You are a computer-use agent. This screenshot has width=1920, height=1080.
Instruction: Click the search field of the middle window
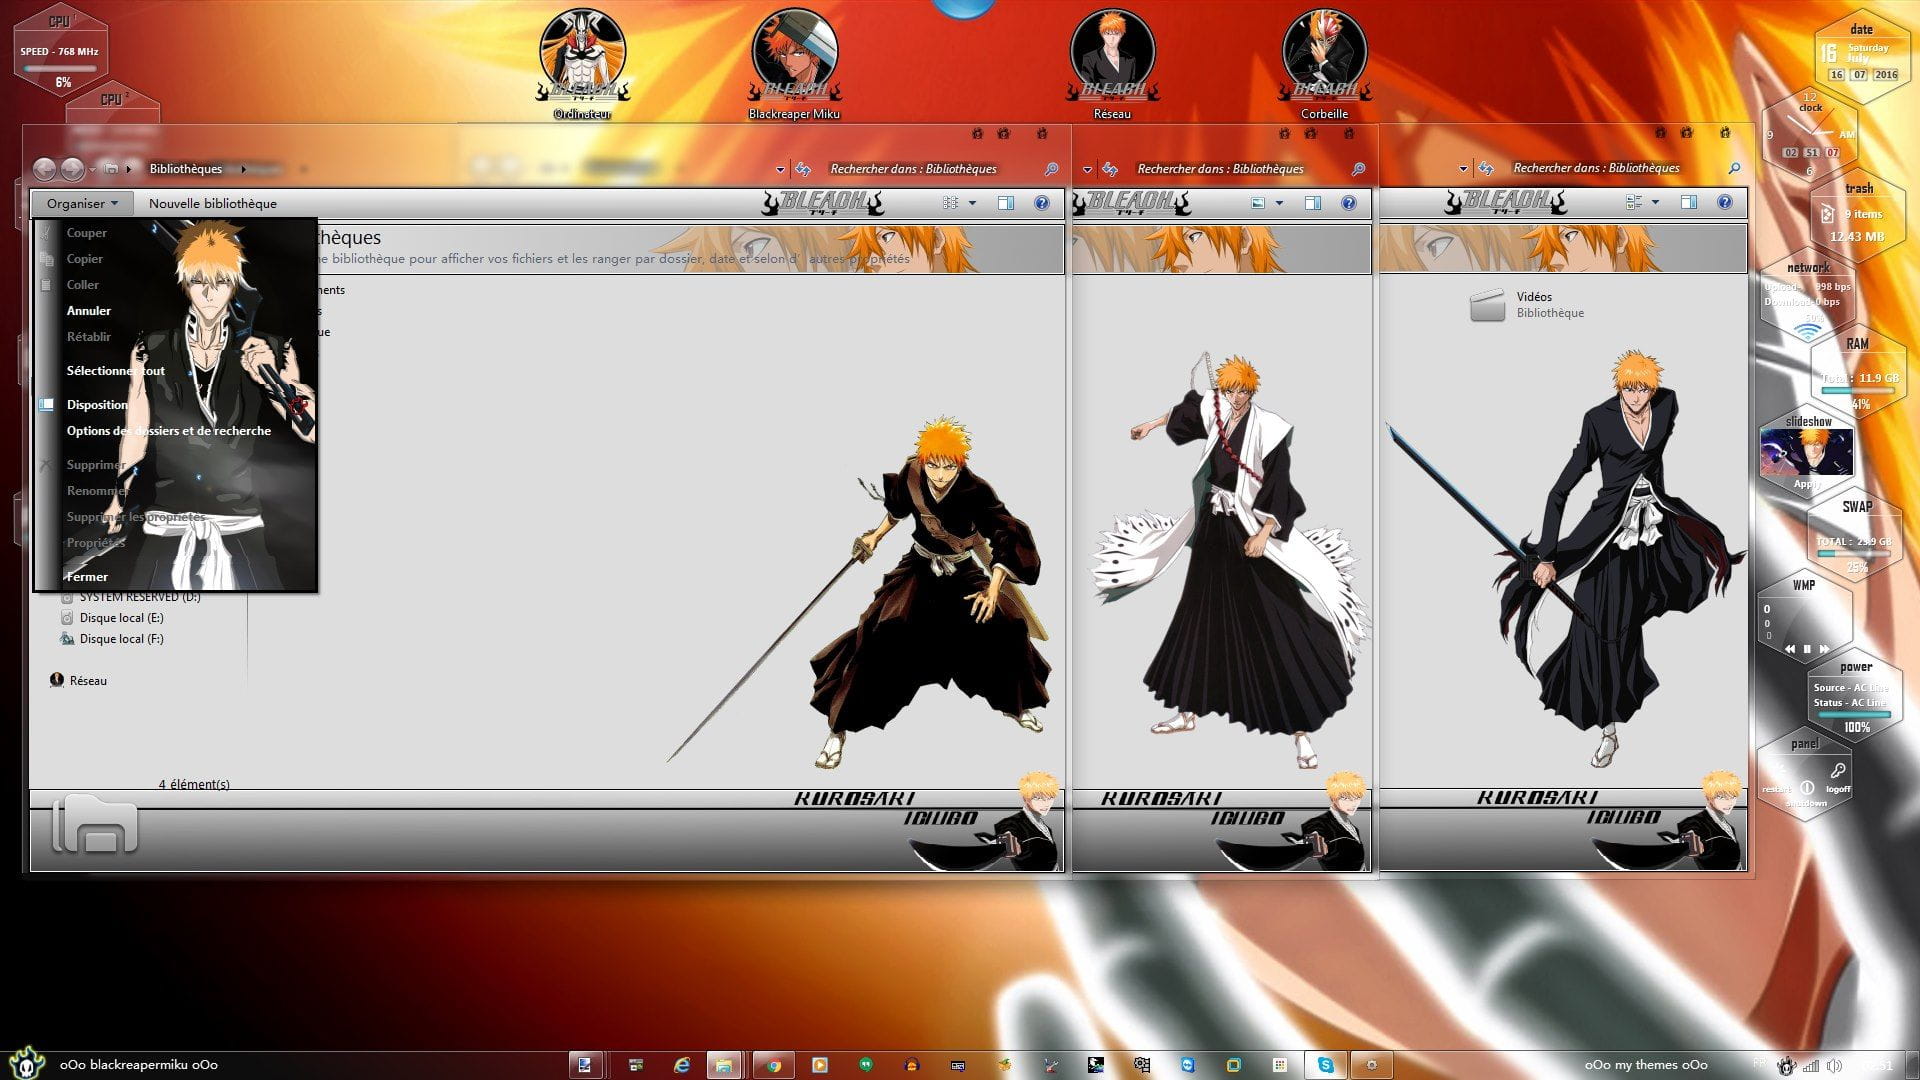[x=1220, y=169]
